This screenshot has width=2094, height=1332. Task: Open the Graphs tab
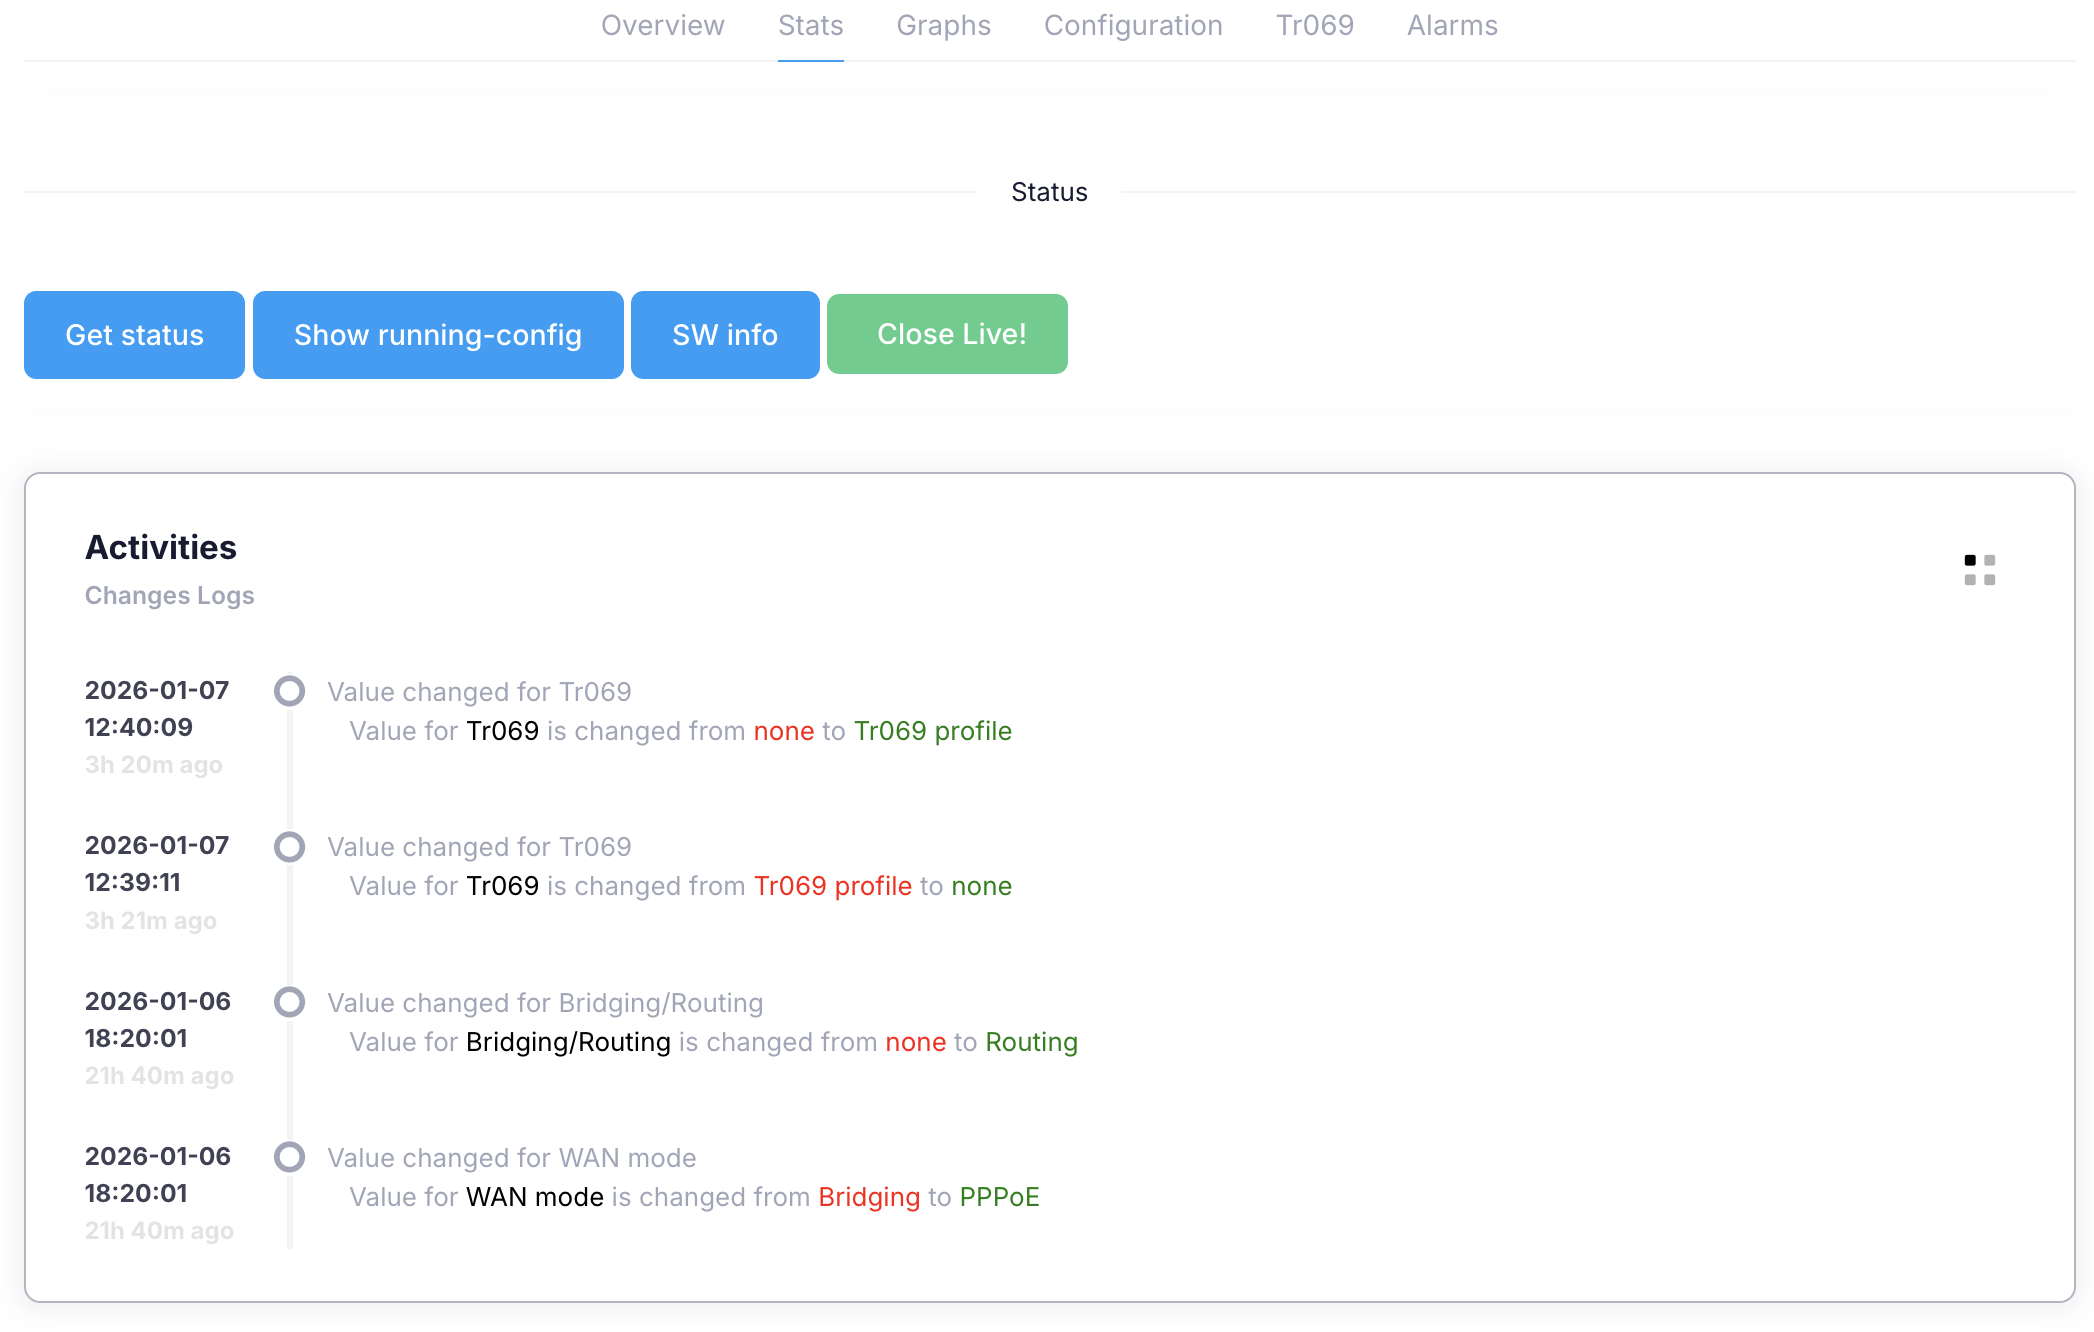tap(943, 26)
